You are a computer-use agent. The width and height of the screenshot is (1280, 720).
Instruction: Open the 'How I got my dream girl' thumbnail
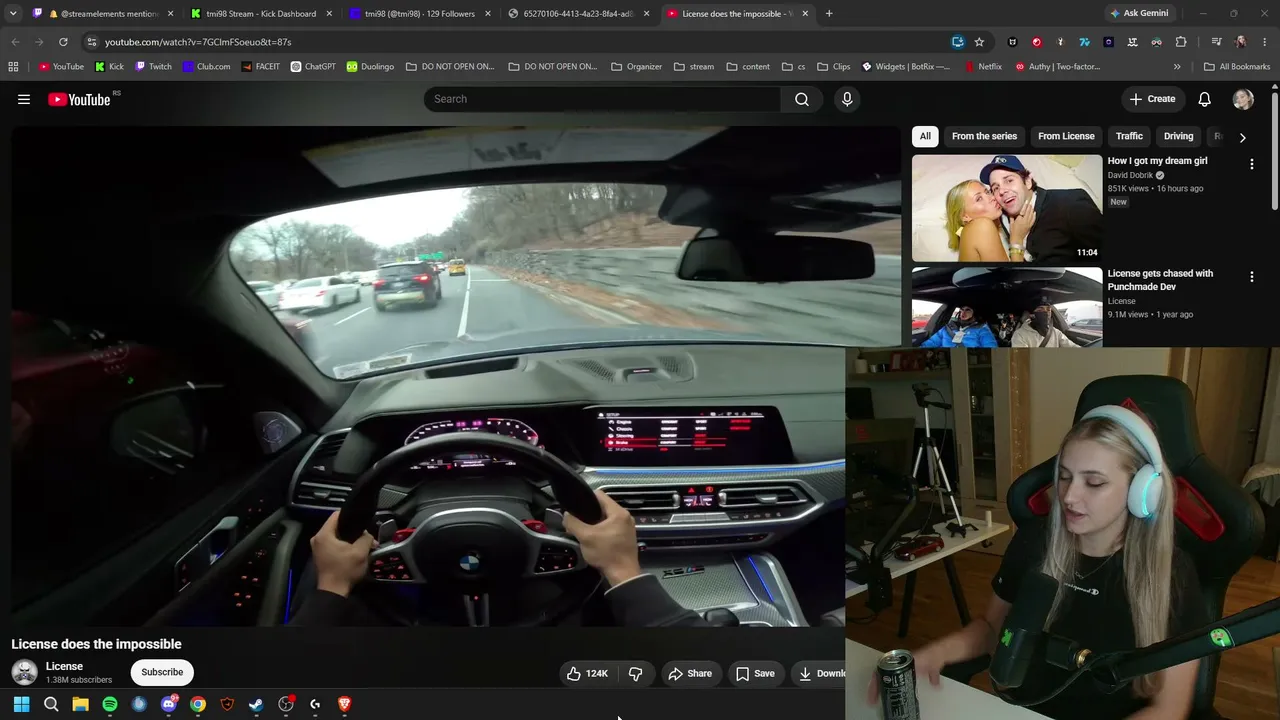pyautogui.click(x=1007, y=208)
